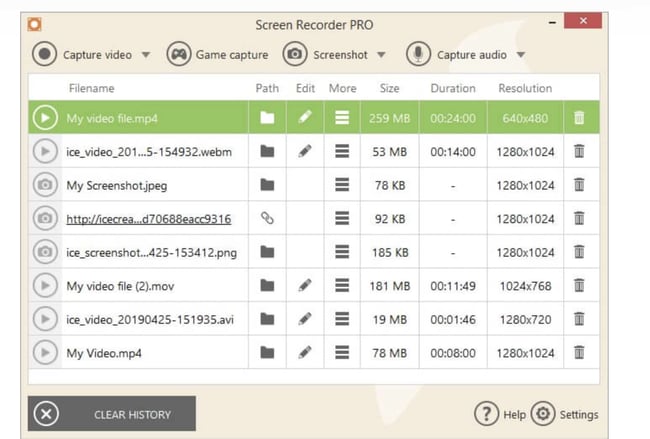Click the Game capture gamepad icon
Screen dimensions: 650x439
click(x=179, y=55)
